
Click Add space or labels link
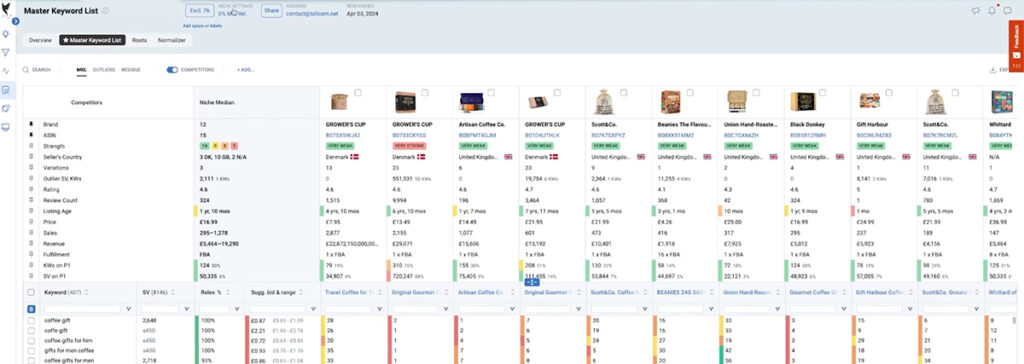coord(202,26)
